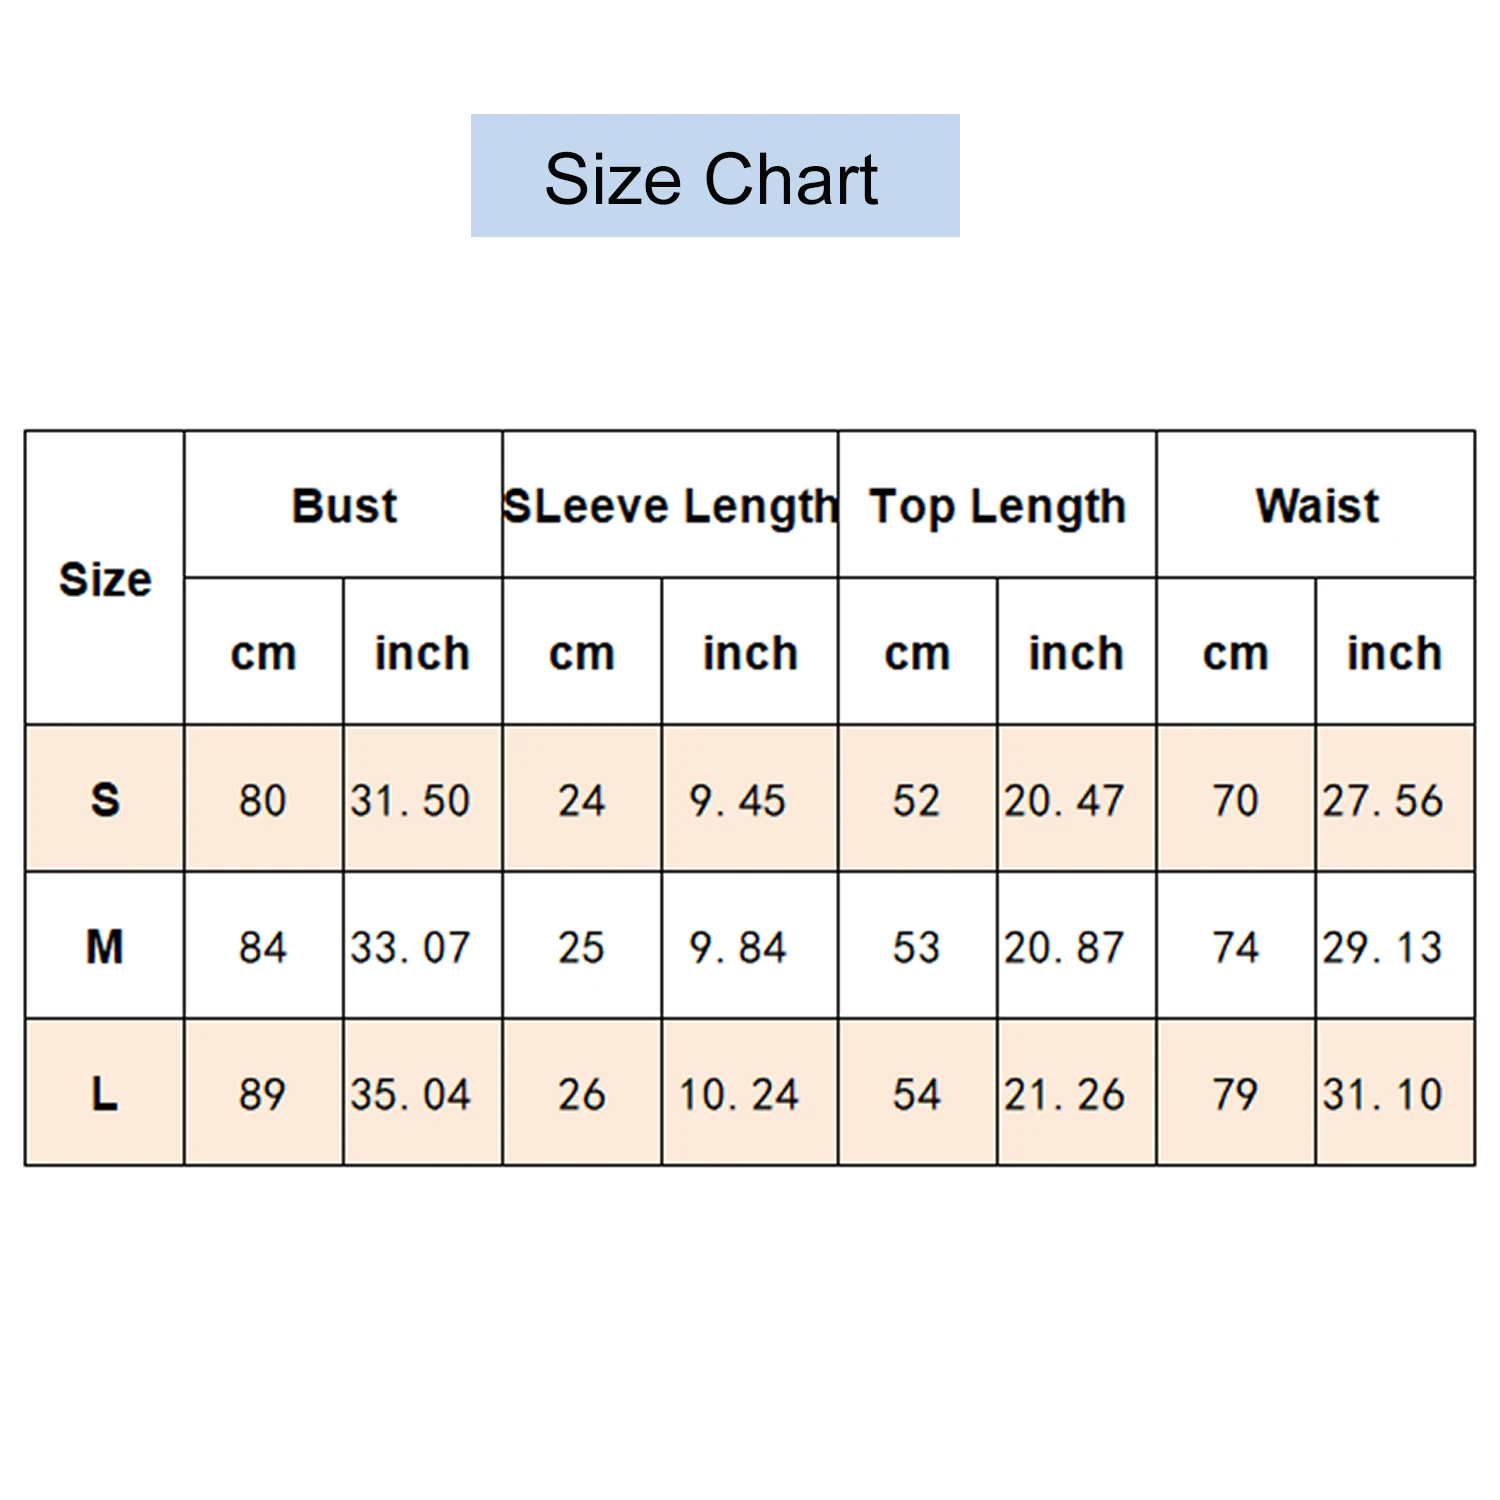This screenshot has width=1500, height=1500.
Task: Click the Size Chart title banner
Action: pyautogui.click(x=714, y=176)
